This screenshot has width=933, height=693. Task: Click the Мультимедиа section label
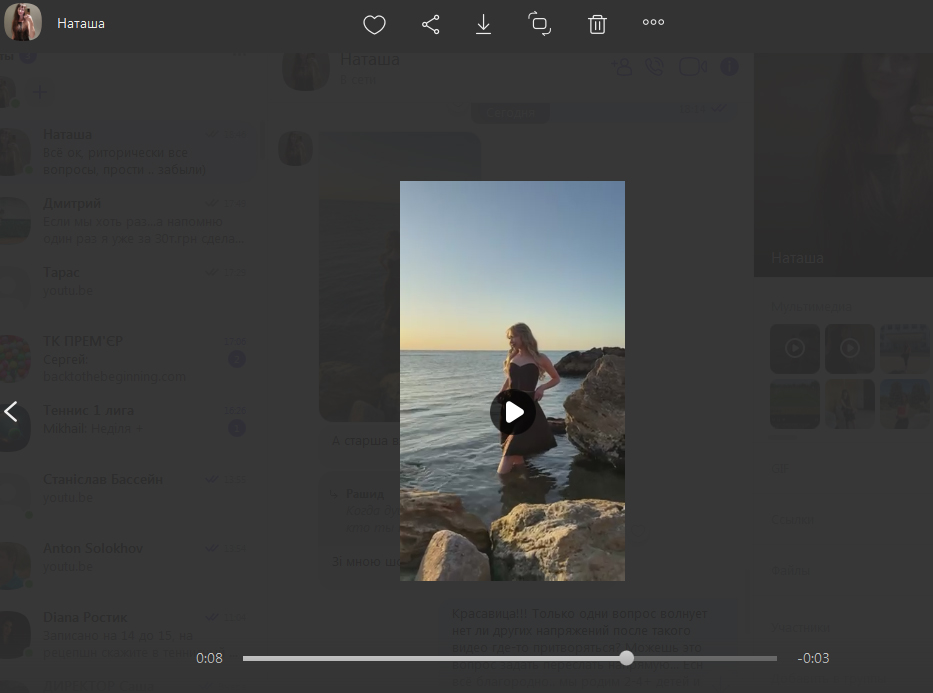(811, 307)
